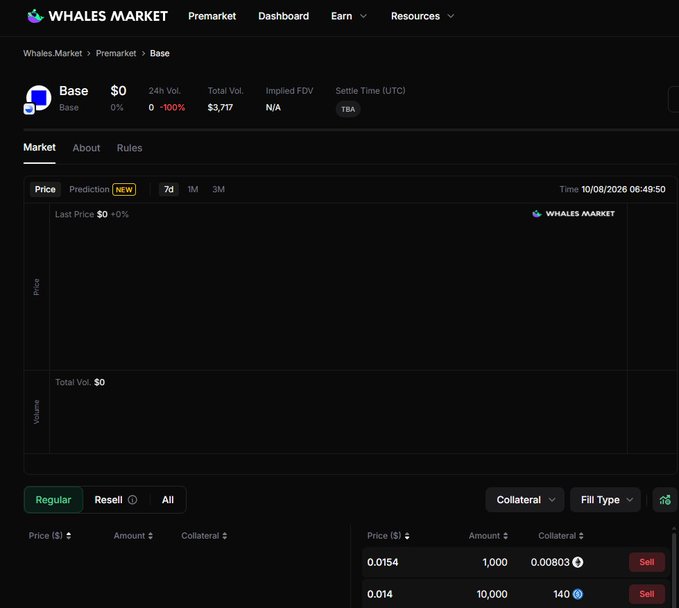
Task: Show All order types
Action: pos(168,500)
